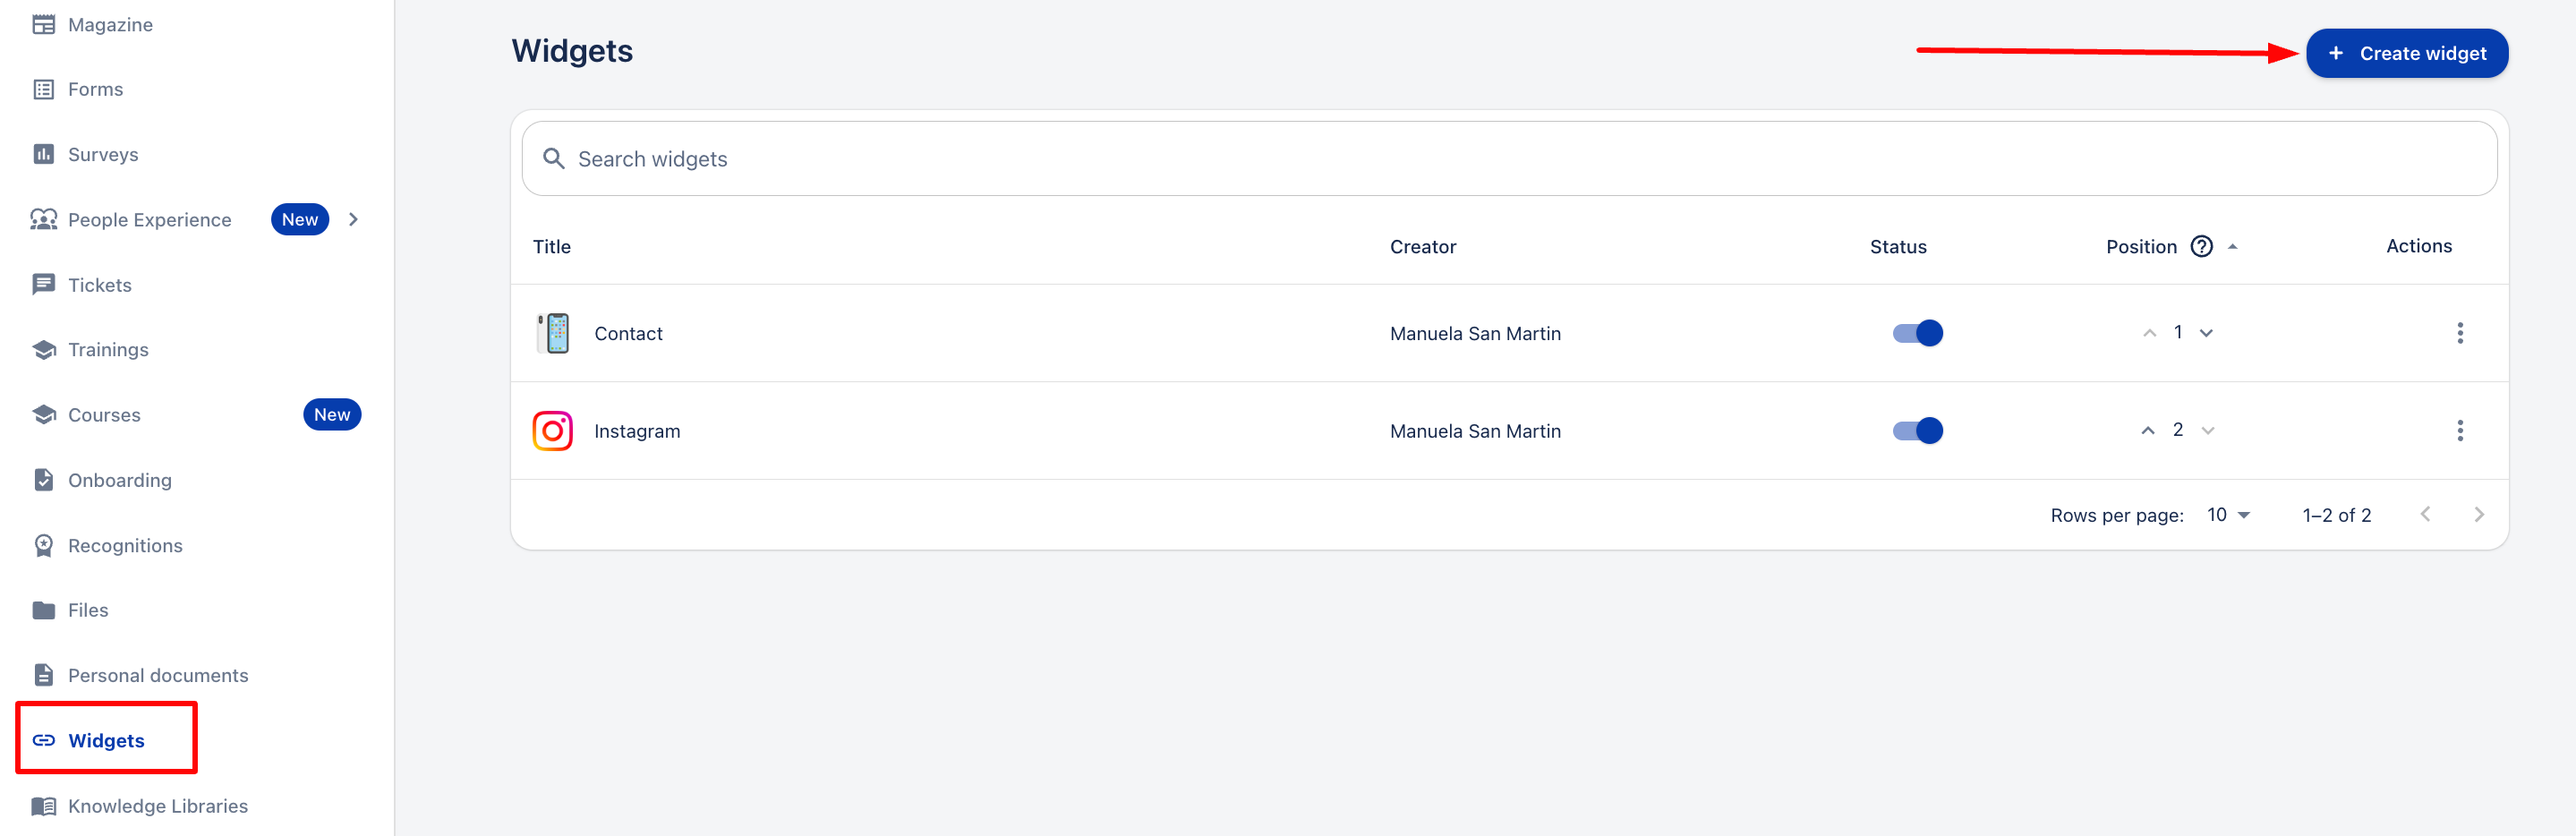This screenshot has width=2576, height=836.
Task: Open the Widgets sidebar link
Action: click(106, 741)
